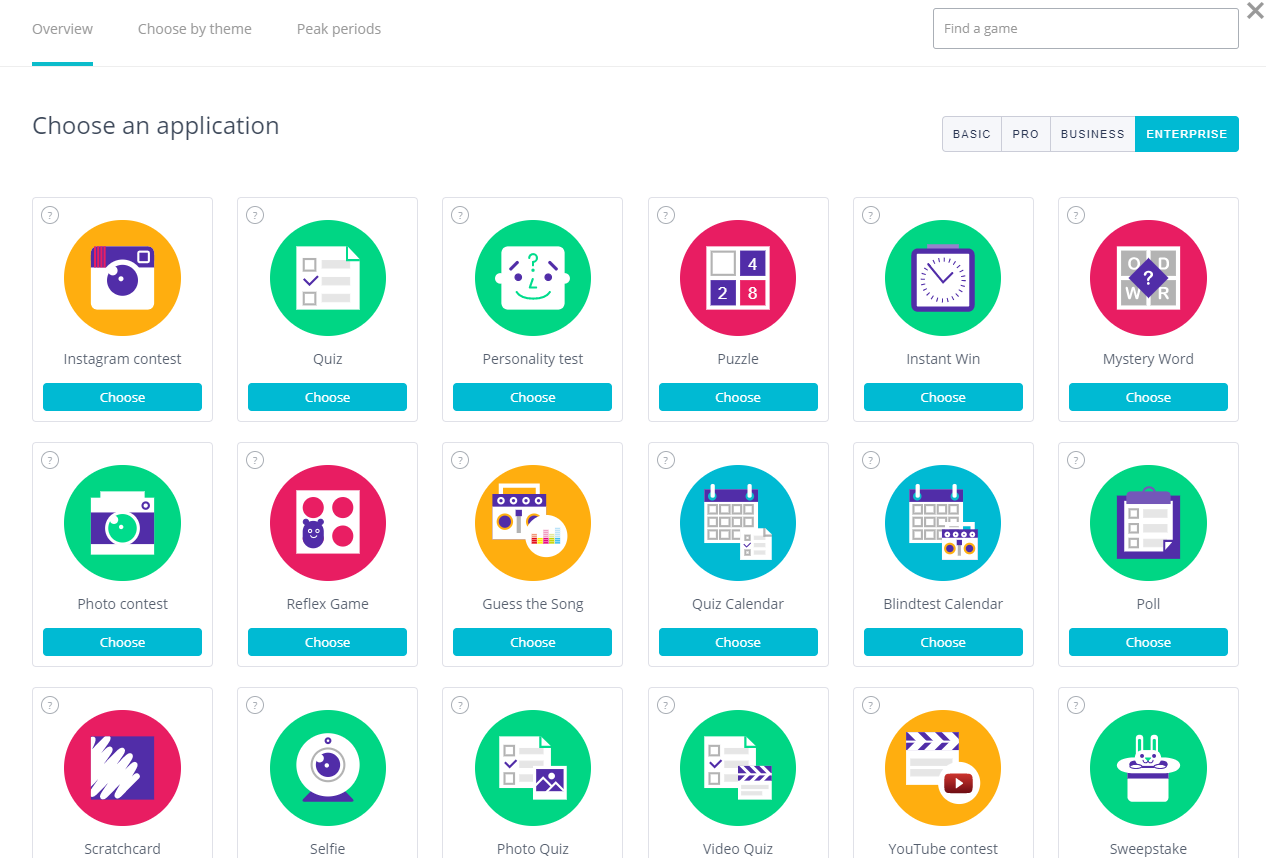Click the YouTube contest icon
The height and width of the screenshot is (858, 1266).
coord(943,768)
